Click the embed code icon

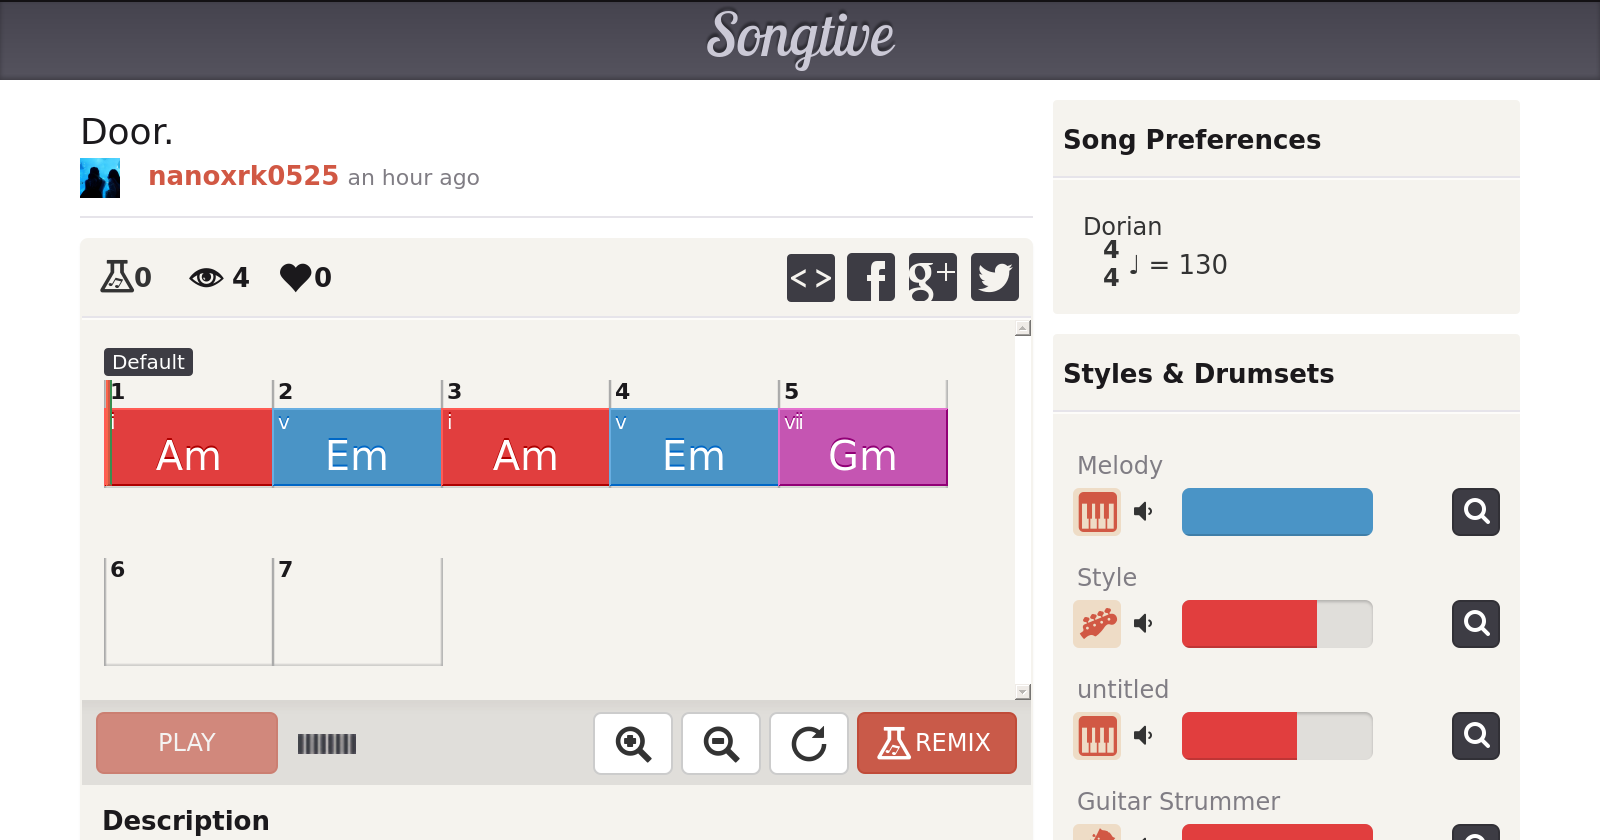coord(810,277)
